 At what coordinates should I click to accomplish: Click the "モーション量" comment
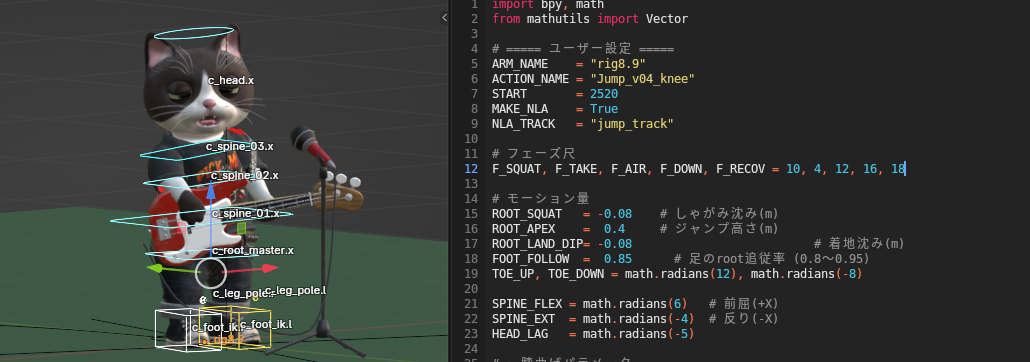tap(541, 198)
